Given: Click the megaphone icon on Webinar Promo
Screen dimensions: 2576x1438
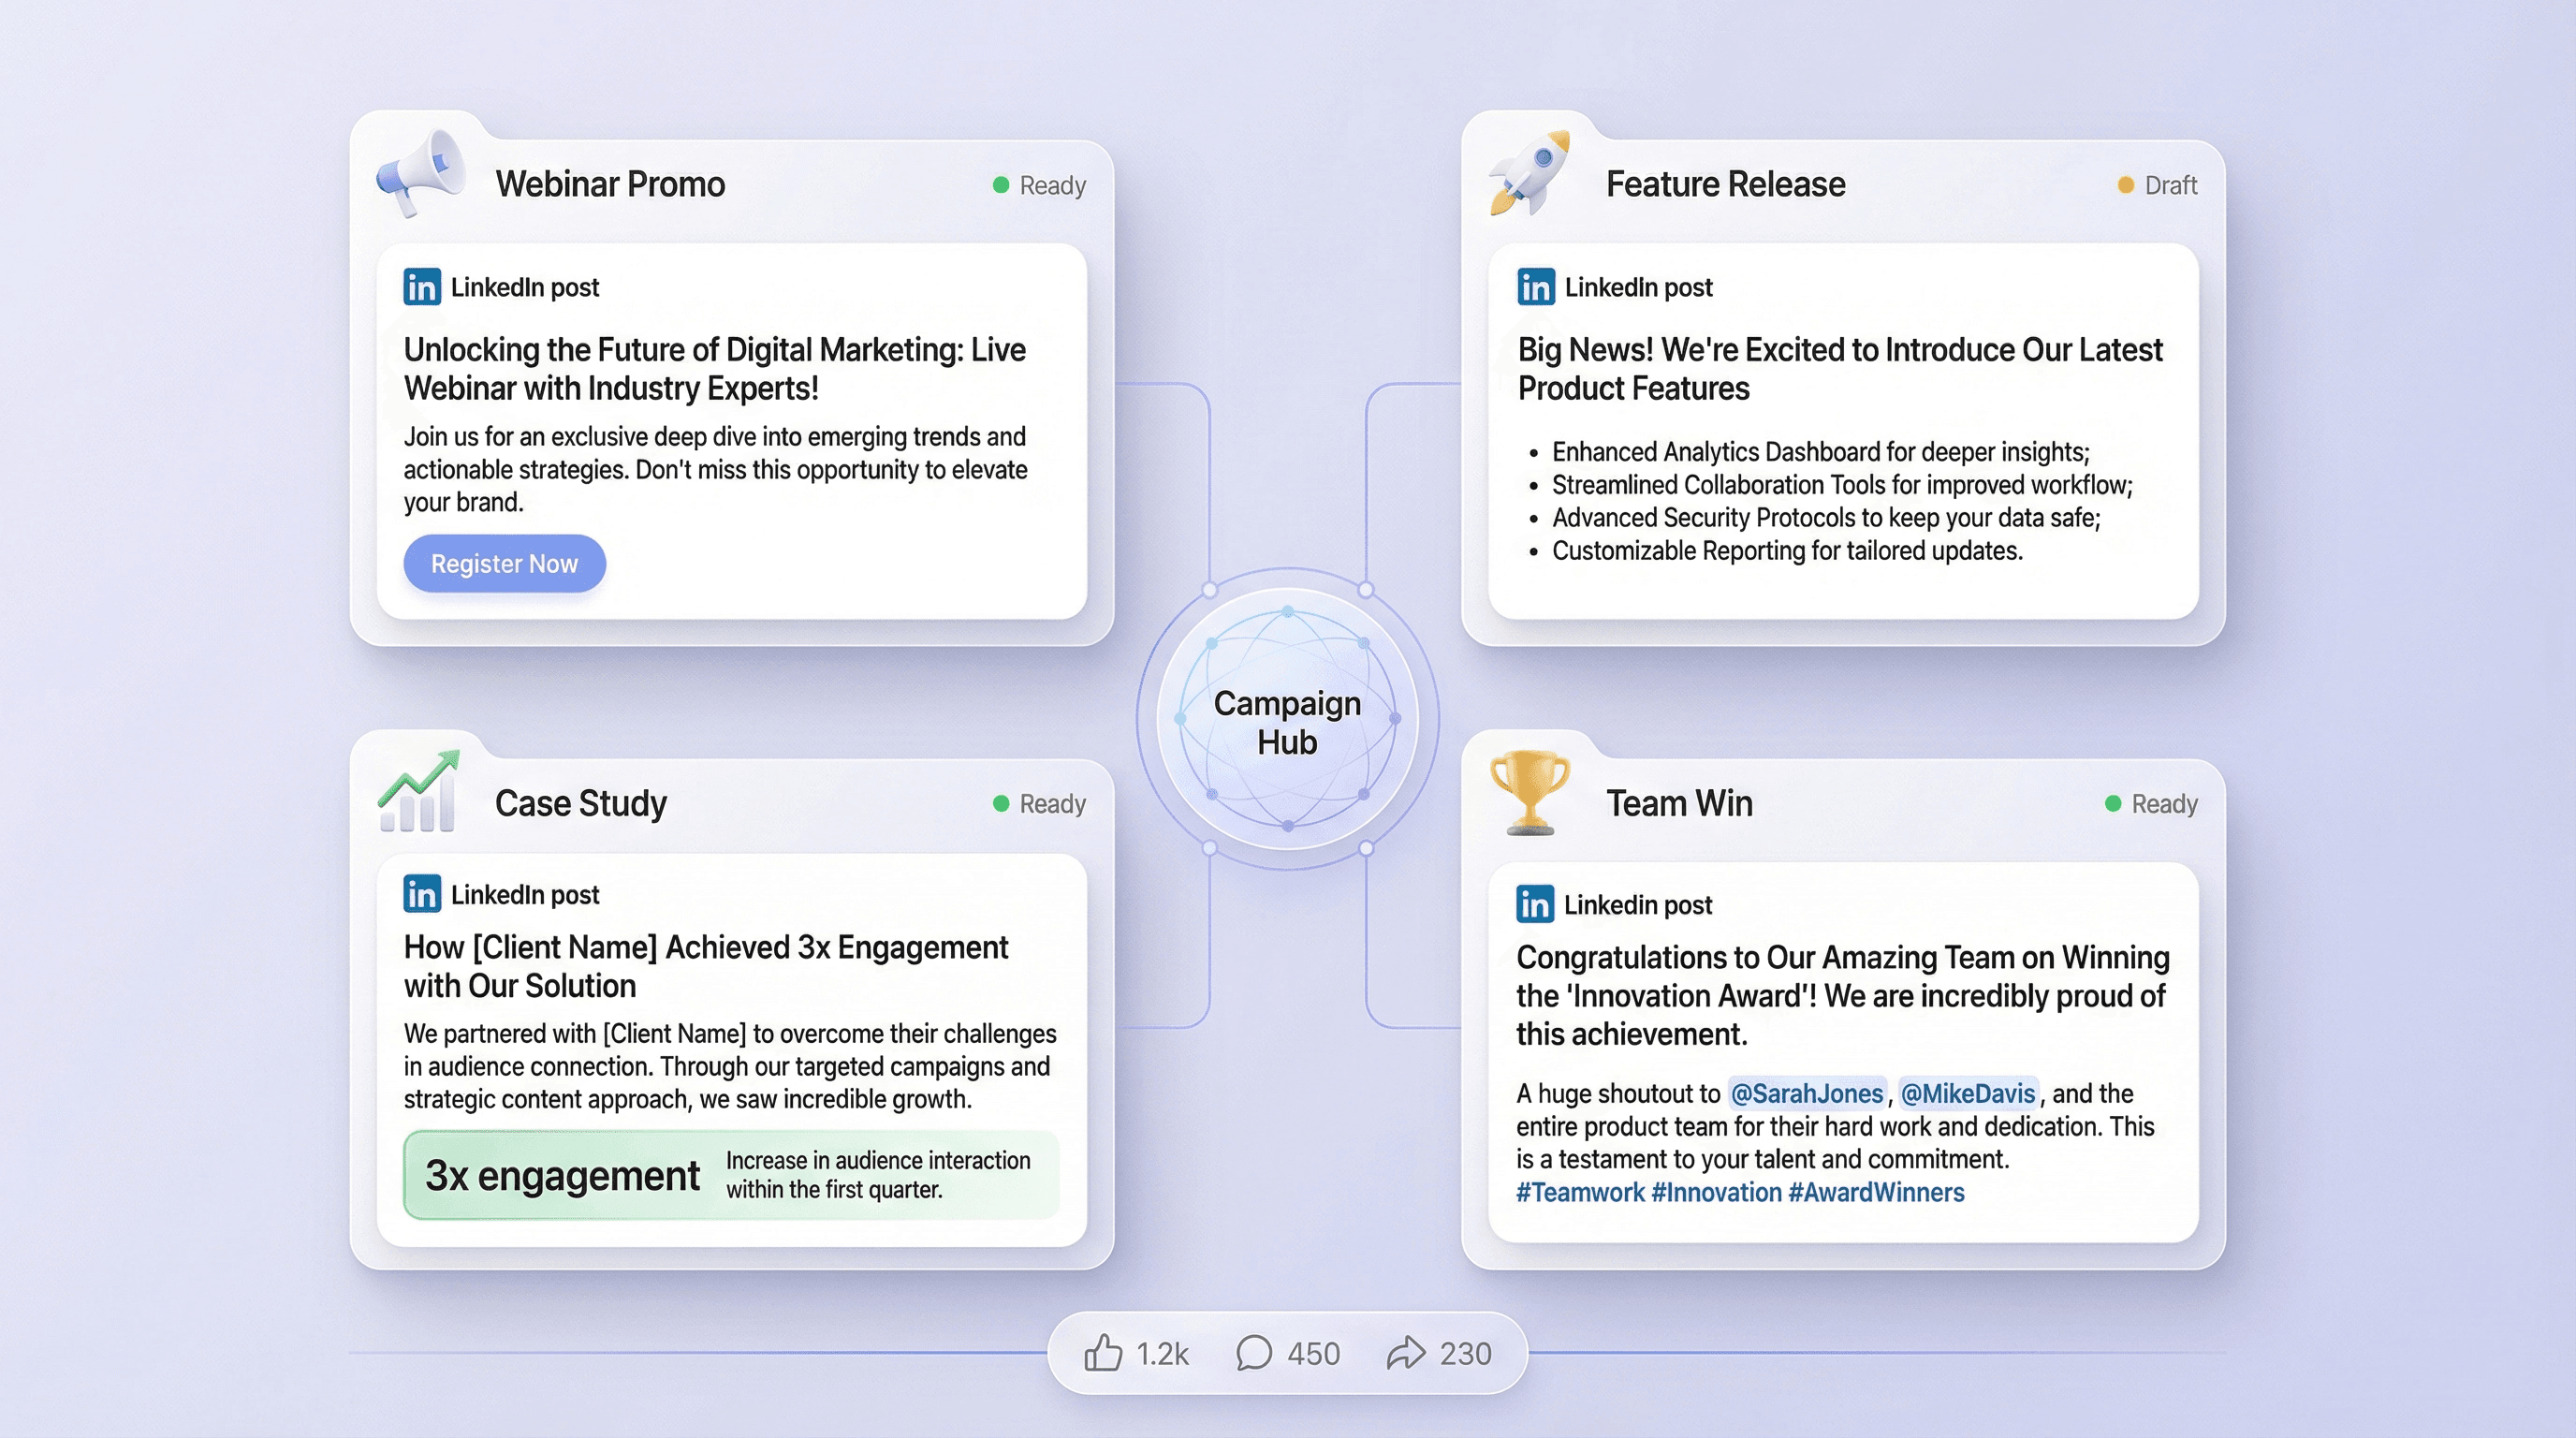Looking at the screenshot, I should point(421,174).
